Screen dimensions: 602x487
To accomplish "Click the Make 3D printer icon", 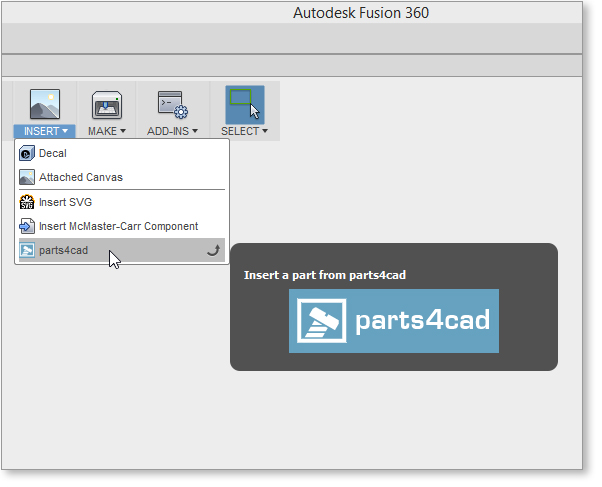I will (107, 105).
